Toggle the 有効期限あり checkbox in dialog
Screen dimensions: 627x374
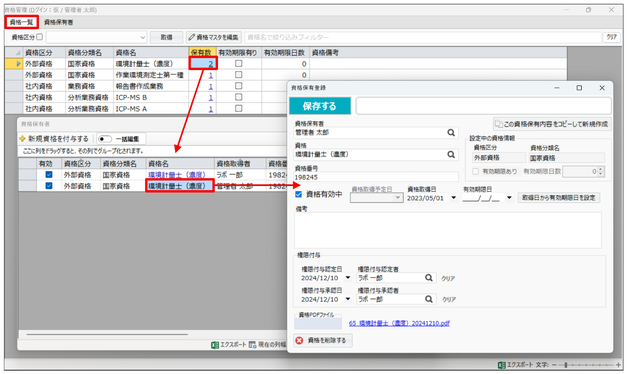pos(475,172)
